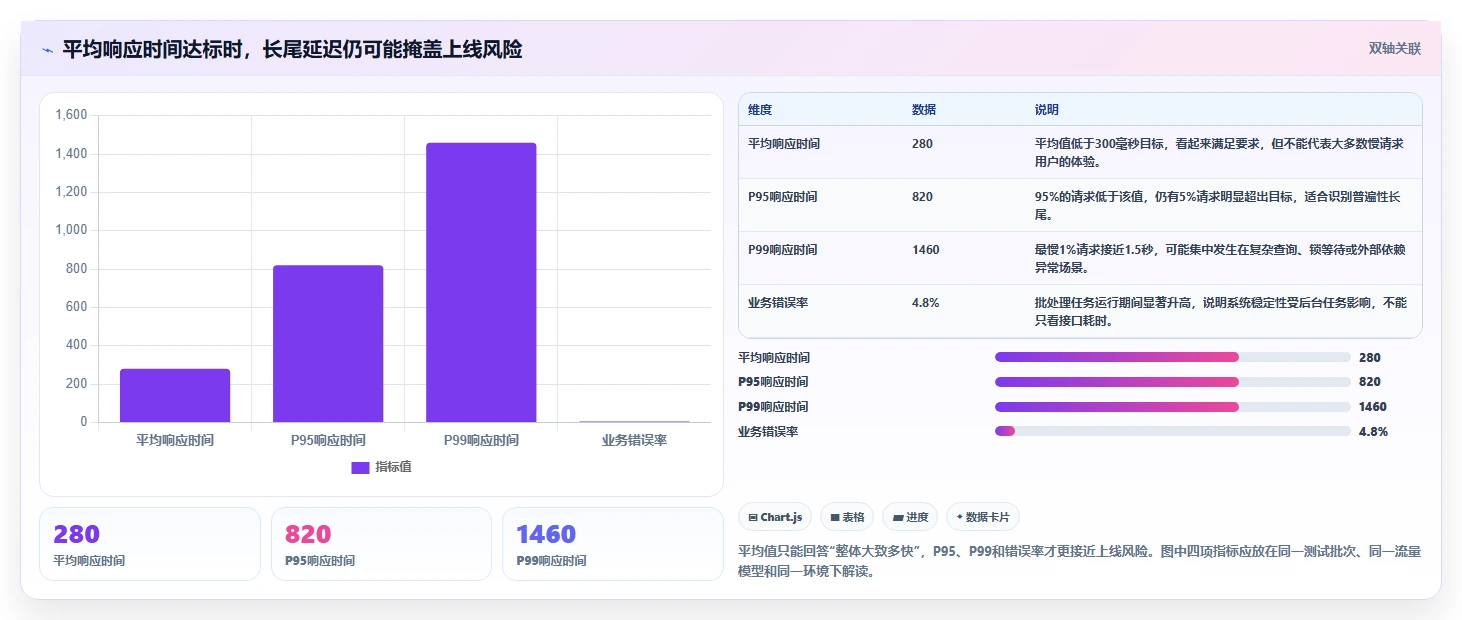The height and width of the screenshot is (620, 1462).
Task: Click the 指标值 legend label
Action: 393,467
